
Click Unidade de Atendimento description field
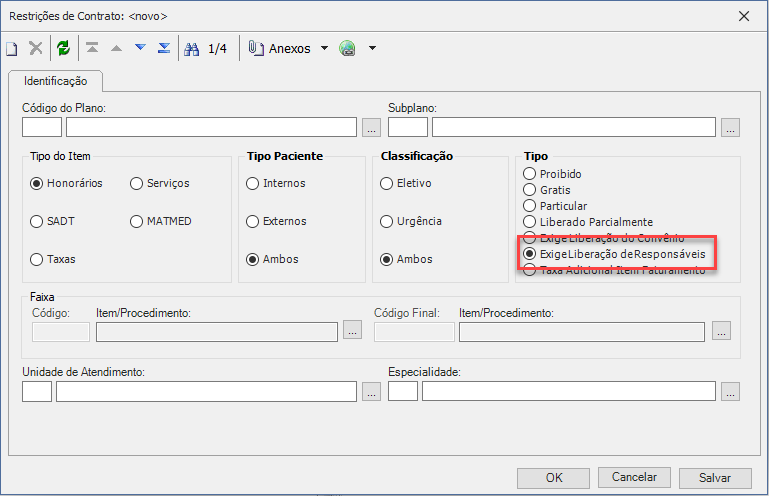pyautogui.click(x=206, y=392)
